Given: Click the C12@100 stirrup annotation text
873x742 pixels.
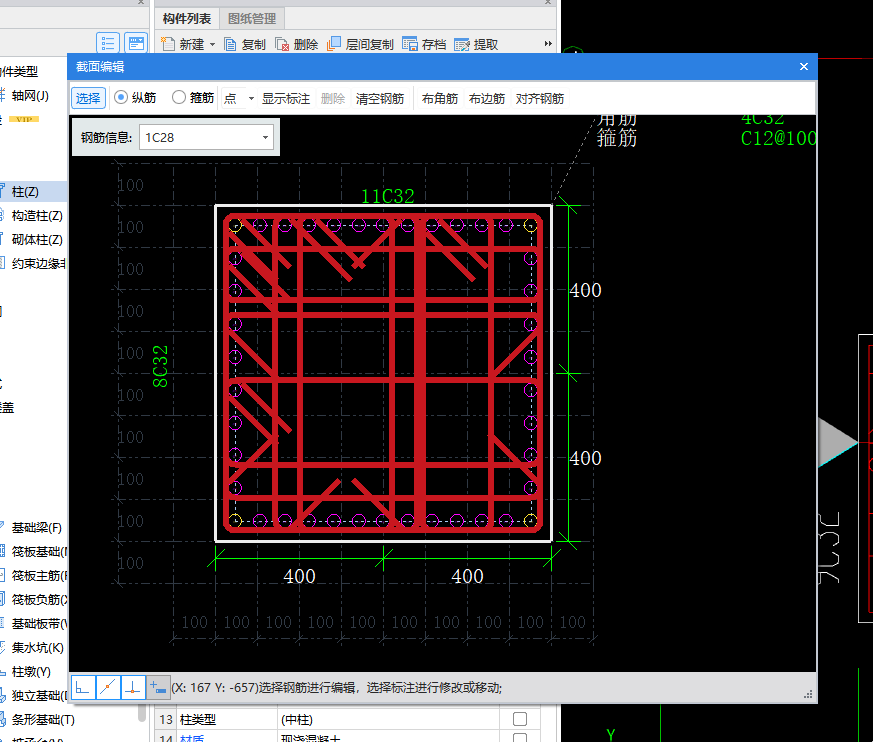Looking at the screenshot, I should coord(778,139).
